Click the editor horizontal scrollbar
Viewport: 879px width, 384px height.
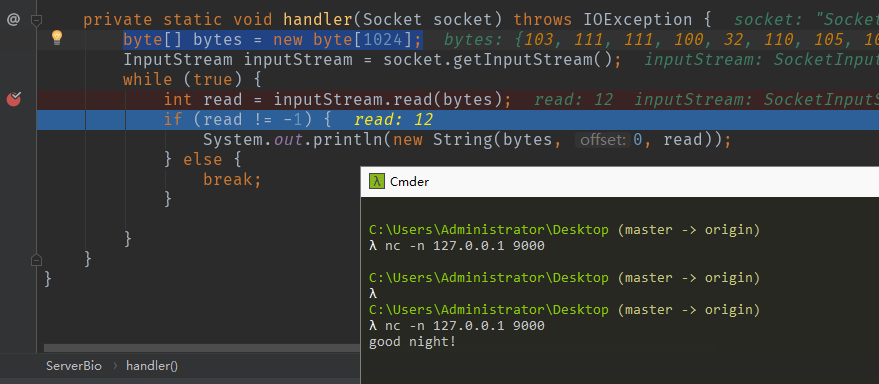pos(202,348)
